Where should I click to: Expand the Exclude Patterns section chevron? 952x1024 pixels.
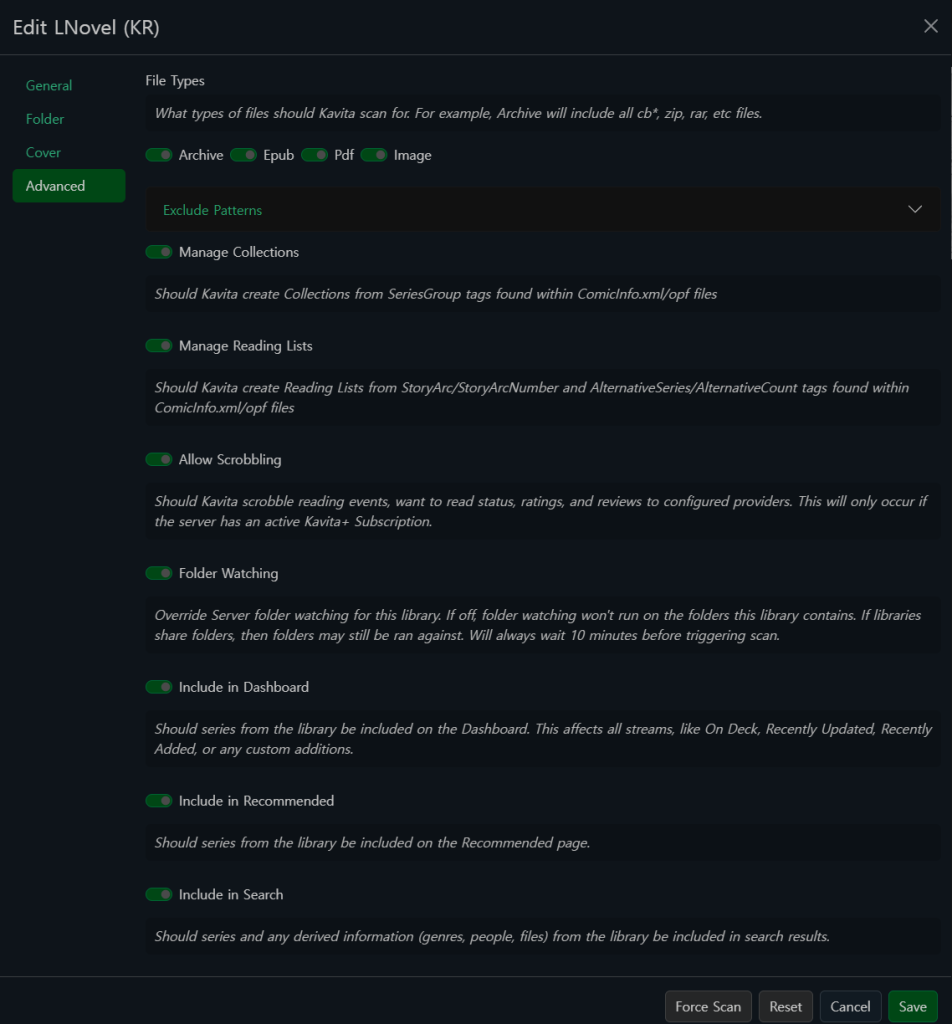(x=914, y=210)
